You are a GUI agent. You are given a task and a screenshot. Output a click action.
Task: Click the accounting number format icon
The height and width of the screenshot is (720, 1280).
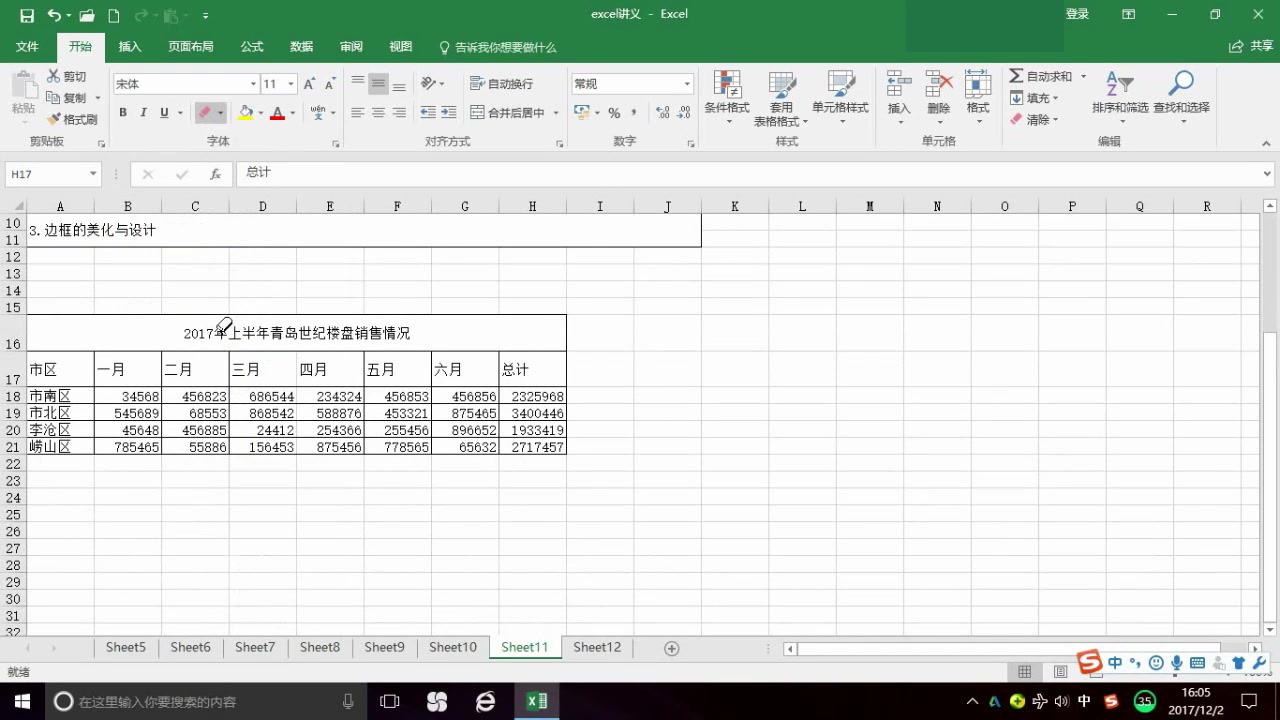581,113
